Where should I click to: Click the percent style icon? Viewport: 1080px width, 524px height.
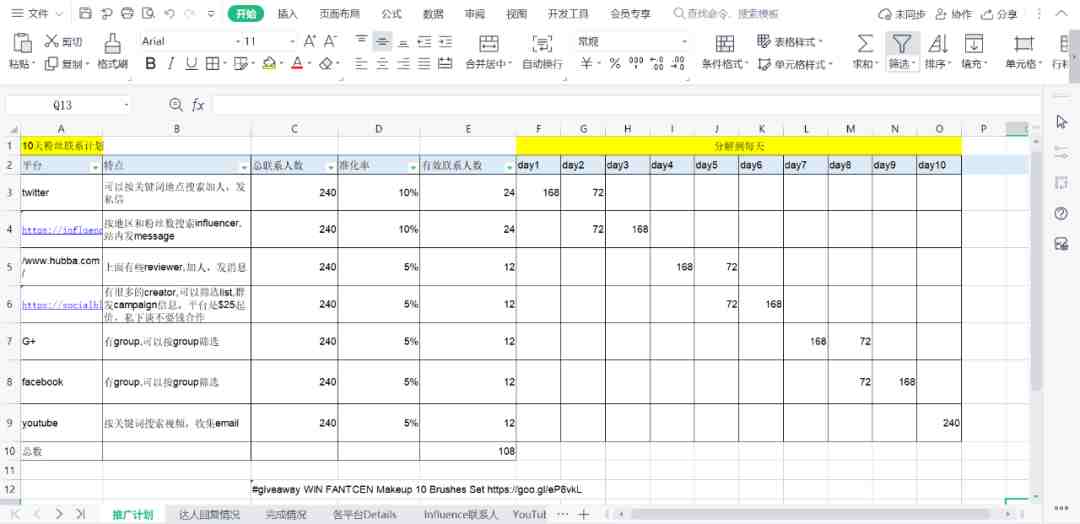[614, 63]
